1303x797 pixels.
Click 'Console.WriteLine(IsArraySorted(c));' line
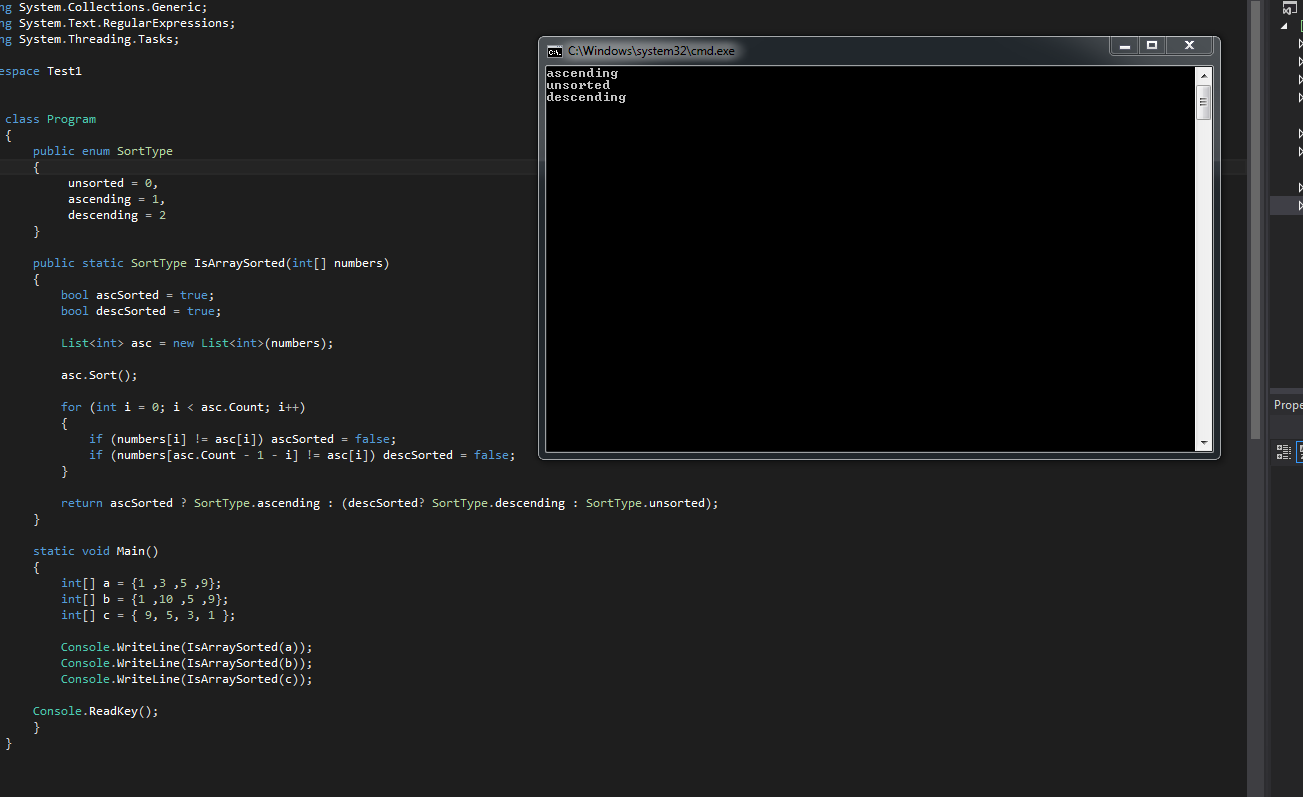tap(187, 679)
